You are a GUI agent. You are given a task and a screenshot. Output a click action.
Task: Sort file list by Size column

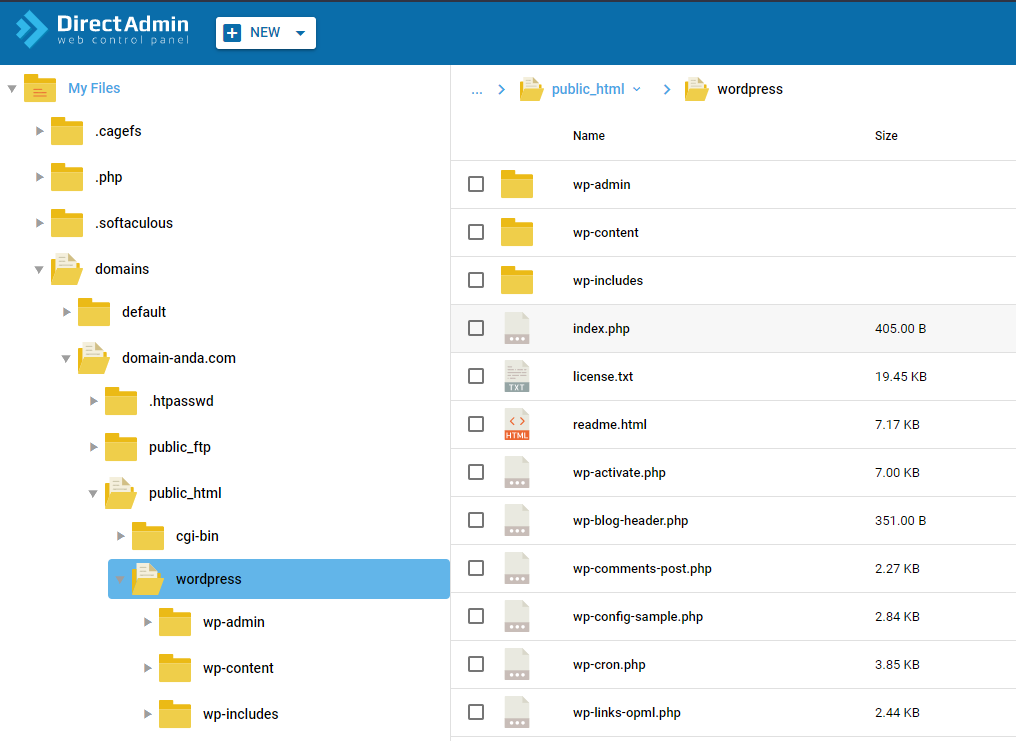click(x=886, y=135)
